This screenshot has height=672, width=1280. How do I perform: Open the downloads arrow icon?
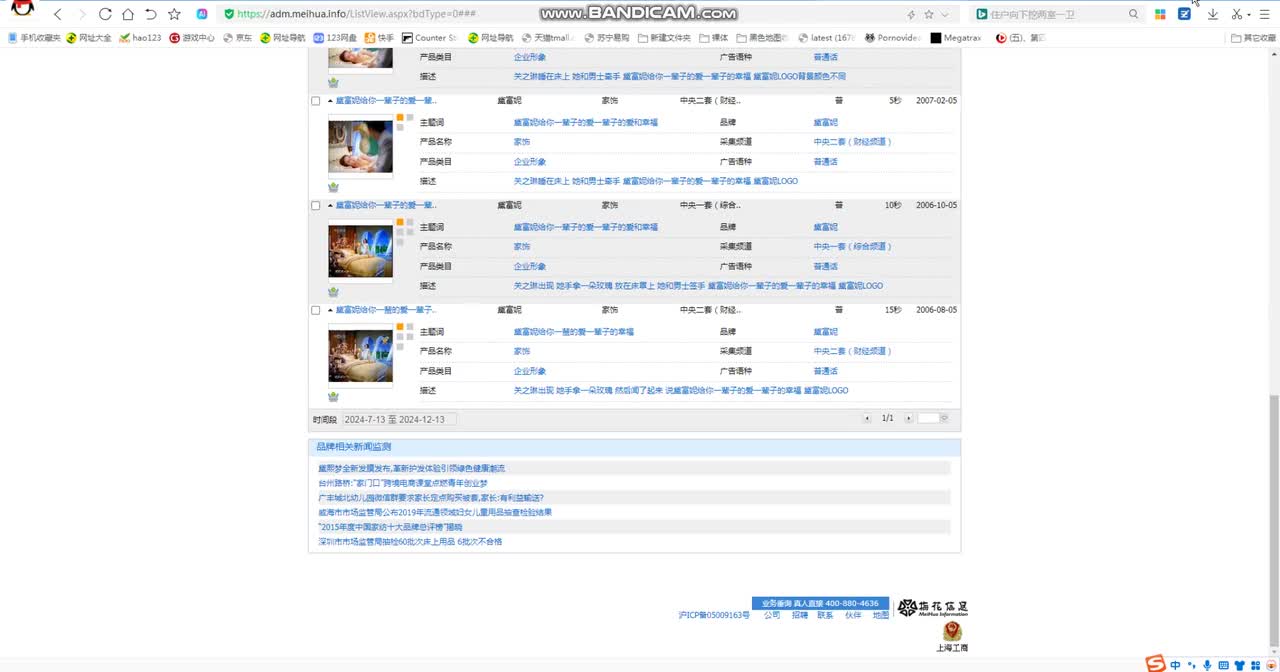[1212, 14]
